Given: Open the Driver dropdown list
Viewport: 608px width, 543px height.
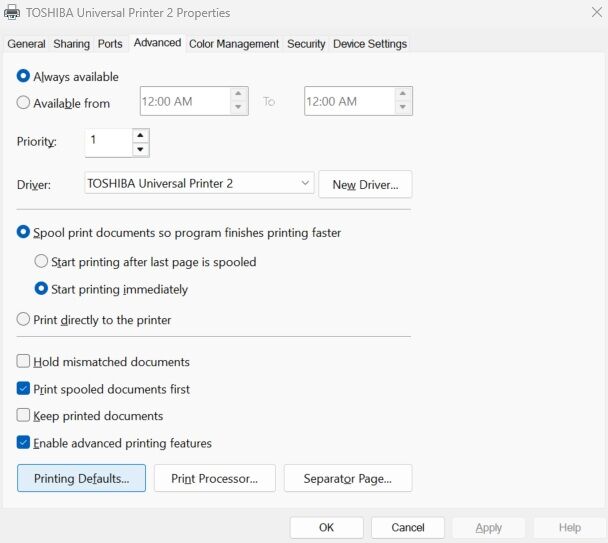Looking at the screenshot, I should 305,183.
